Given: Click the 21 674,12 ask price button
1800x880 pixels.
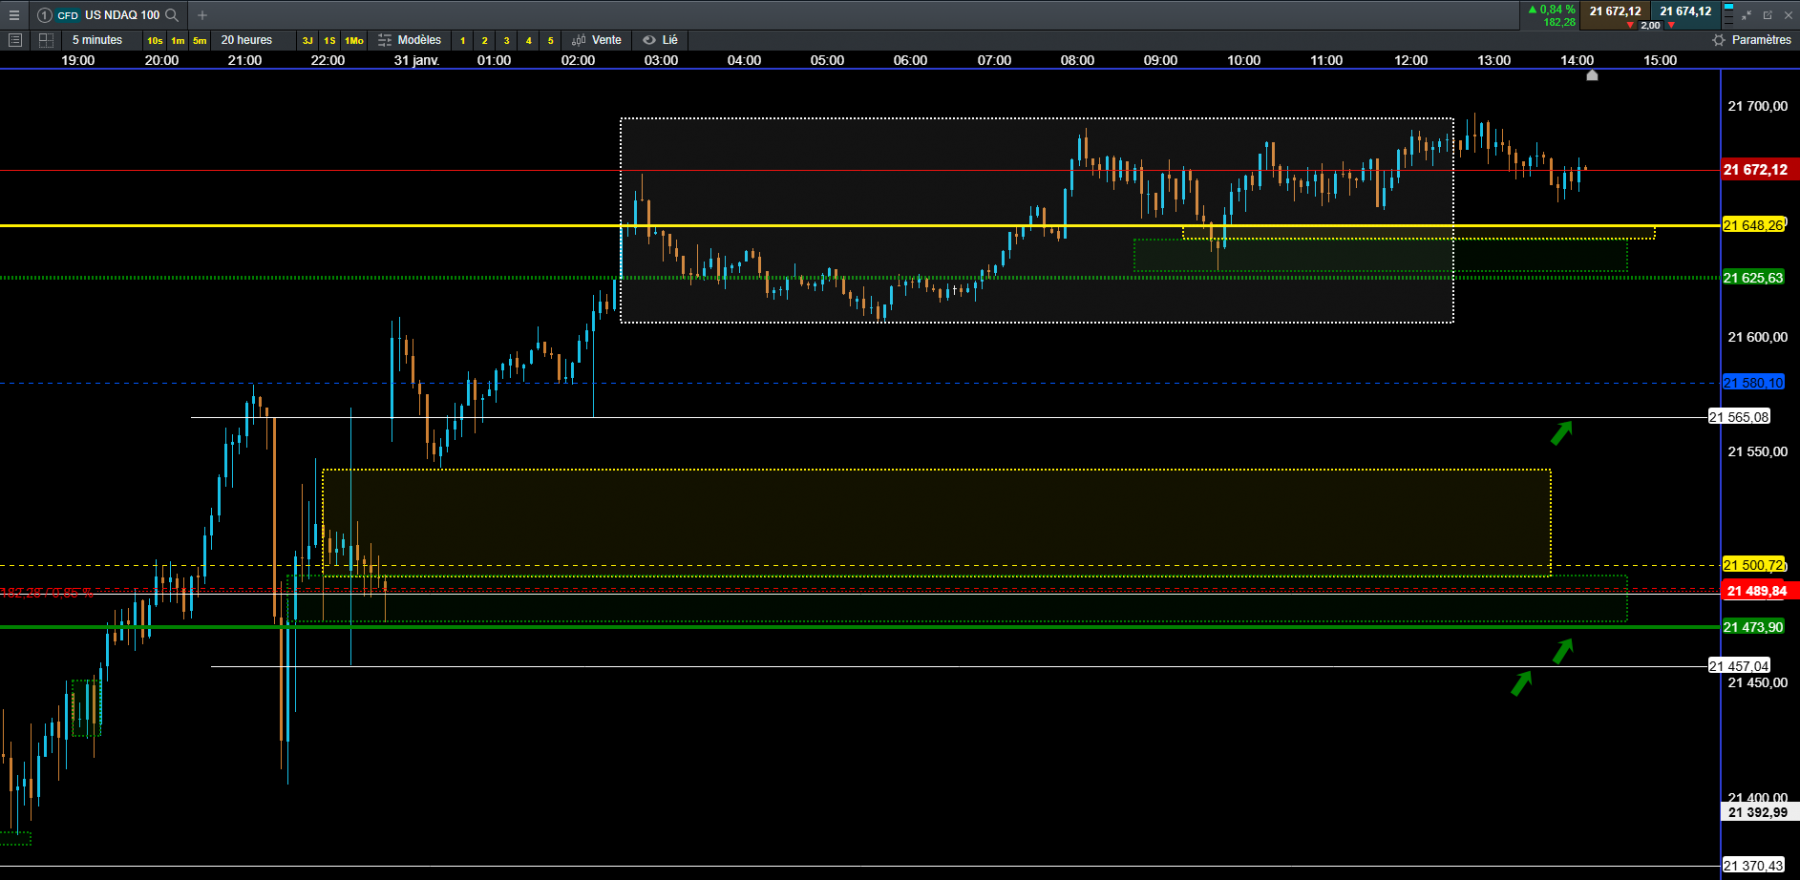Looking at the screenshot, I should point(1685,12).
